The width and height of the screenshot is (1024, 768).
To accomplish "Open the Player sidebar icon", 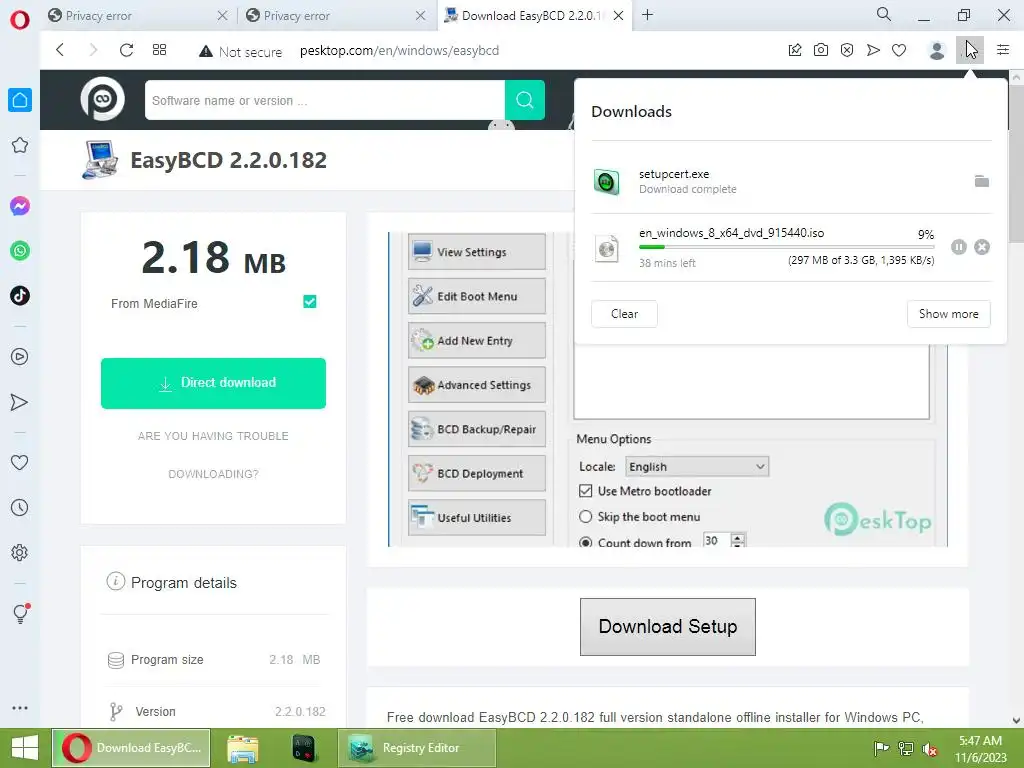I will [x=20, y=357].
